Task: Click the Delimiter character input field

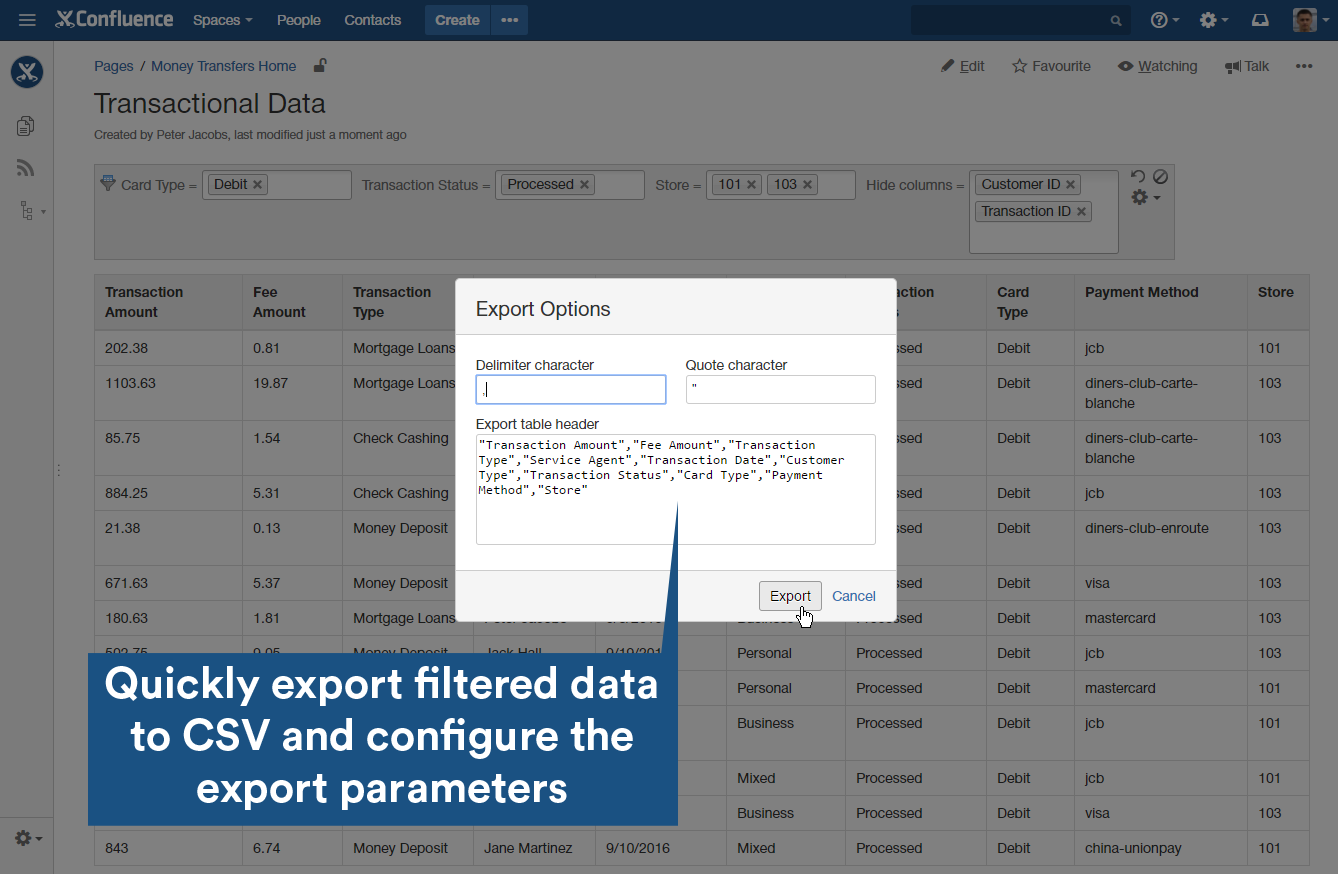Action: click(x=570, y=389)
